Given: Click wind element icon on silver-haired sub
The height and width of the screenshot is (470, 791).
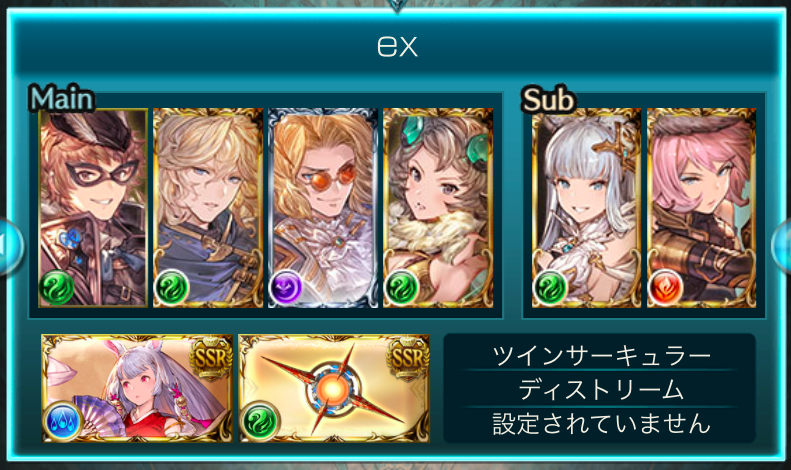Looking at the screenshot, I should pyautogui.click(x=550, y=288).
